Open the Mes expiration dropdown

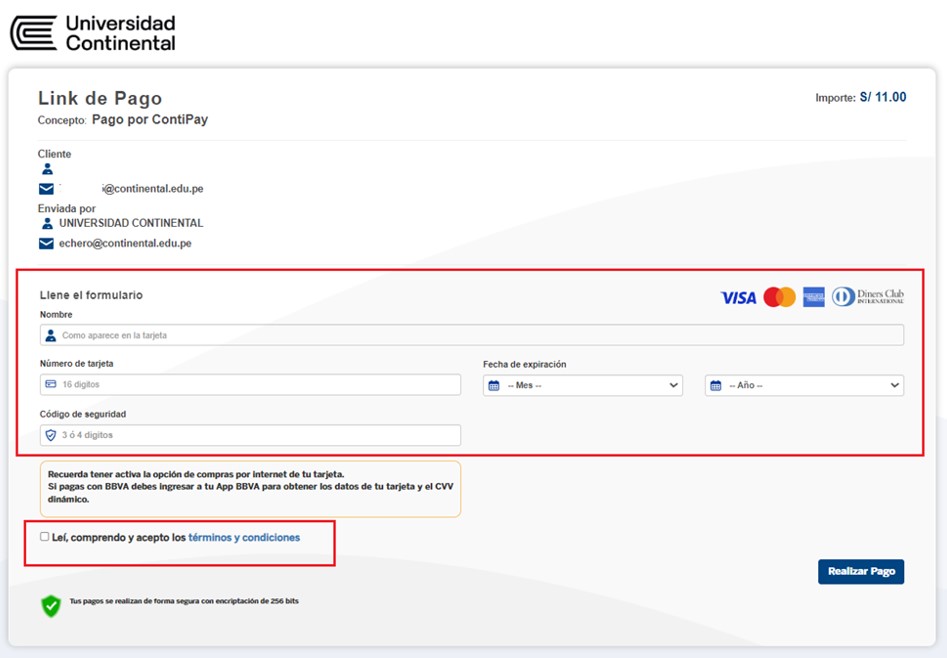pyautogui.click(x=582, y=385)
